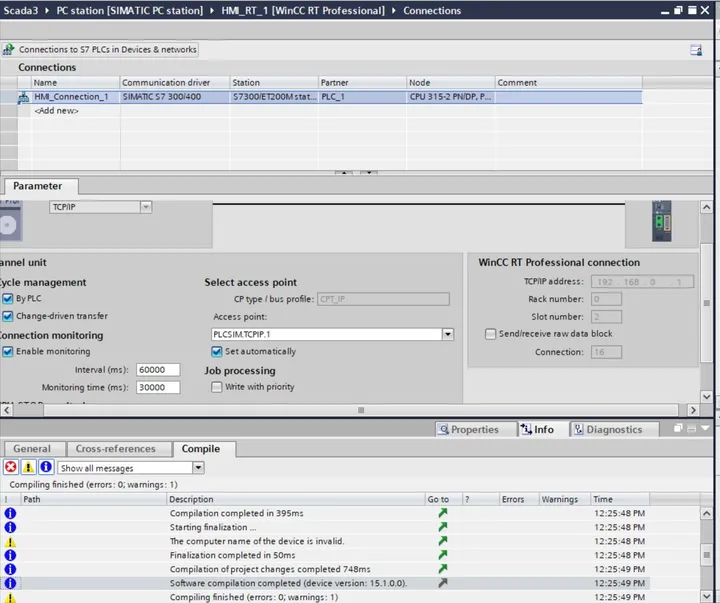Image resolution: width=720 pixels, height=603 pixels.
Task: Click the Connections to S7 PLCs icon
Action: (9, 49)
